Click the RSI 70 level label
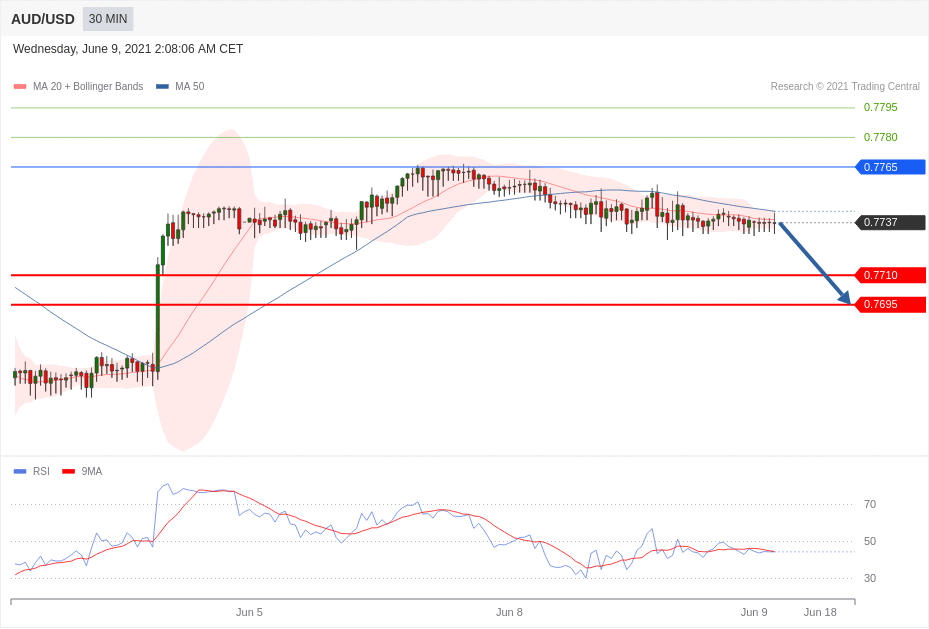929x629 pixels. 870,504
